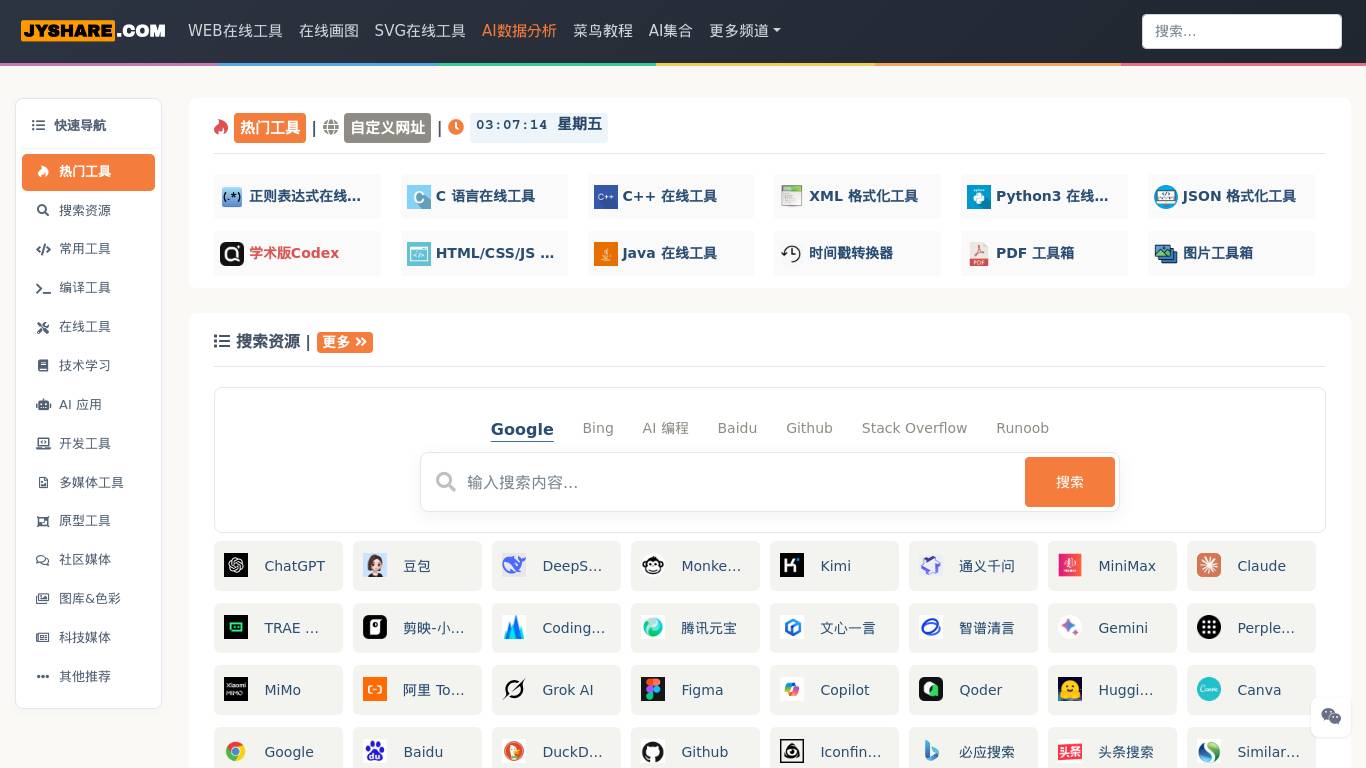Open the WEB在线工具 nav menu
1366x768 pixels.
point(235,31)
